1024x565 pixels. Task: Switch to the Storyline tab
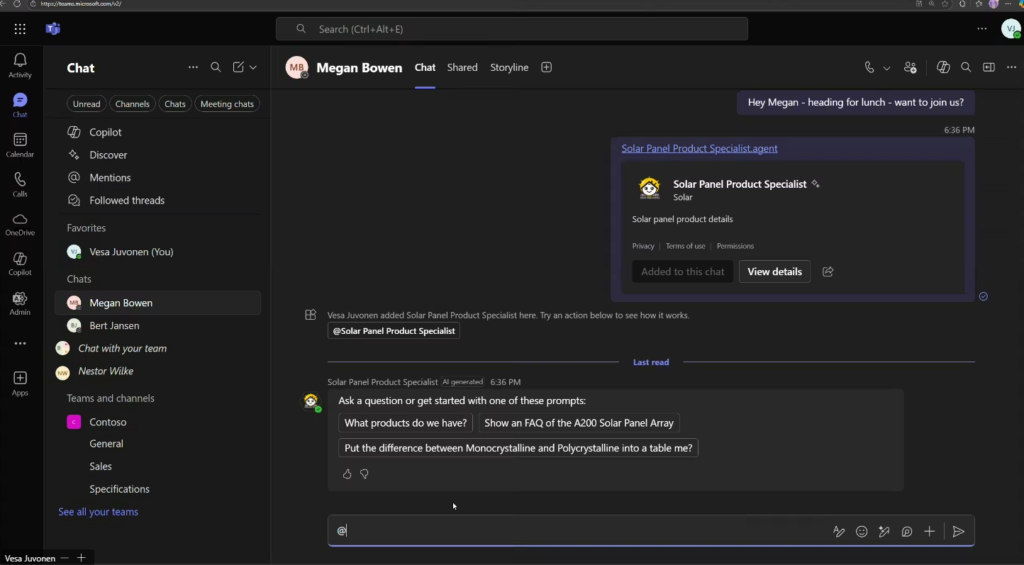tap(509, 68)
